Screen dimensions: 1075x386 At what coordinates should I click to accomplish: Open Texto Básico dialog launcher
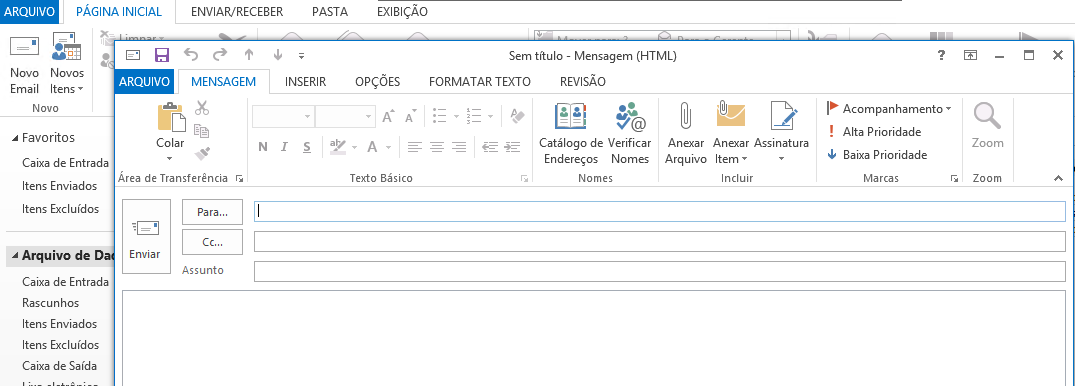click(x=524, y=178)
